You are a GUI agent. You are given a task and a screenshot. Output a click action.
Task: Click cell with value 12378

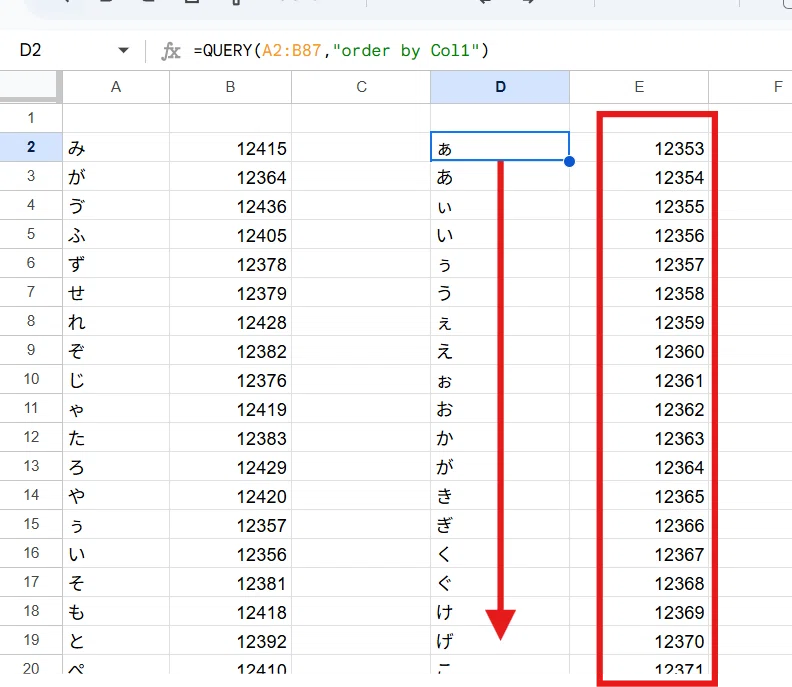point(230,263)
